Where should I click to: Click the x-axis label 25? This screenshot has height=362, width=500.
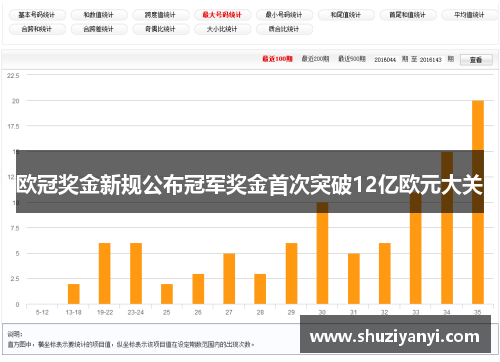[167, 313]
